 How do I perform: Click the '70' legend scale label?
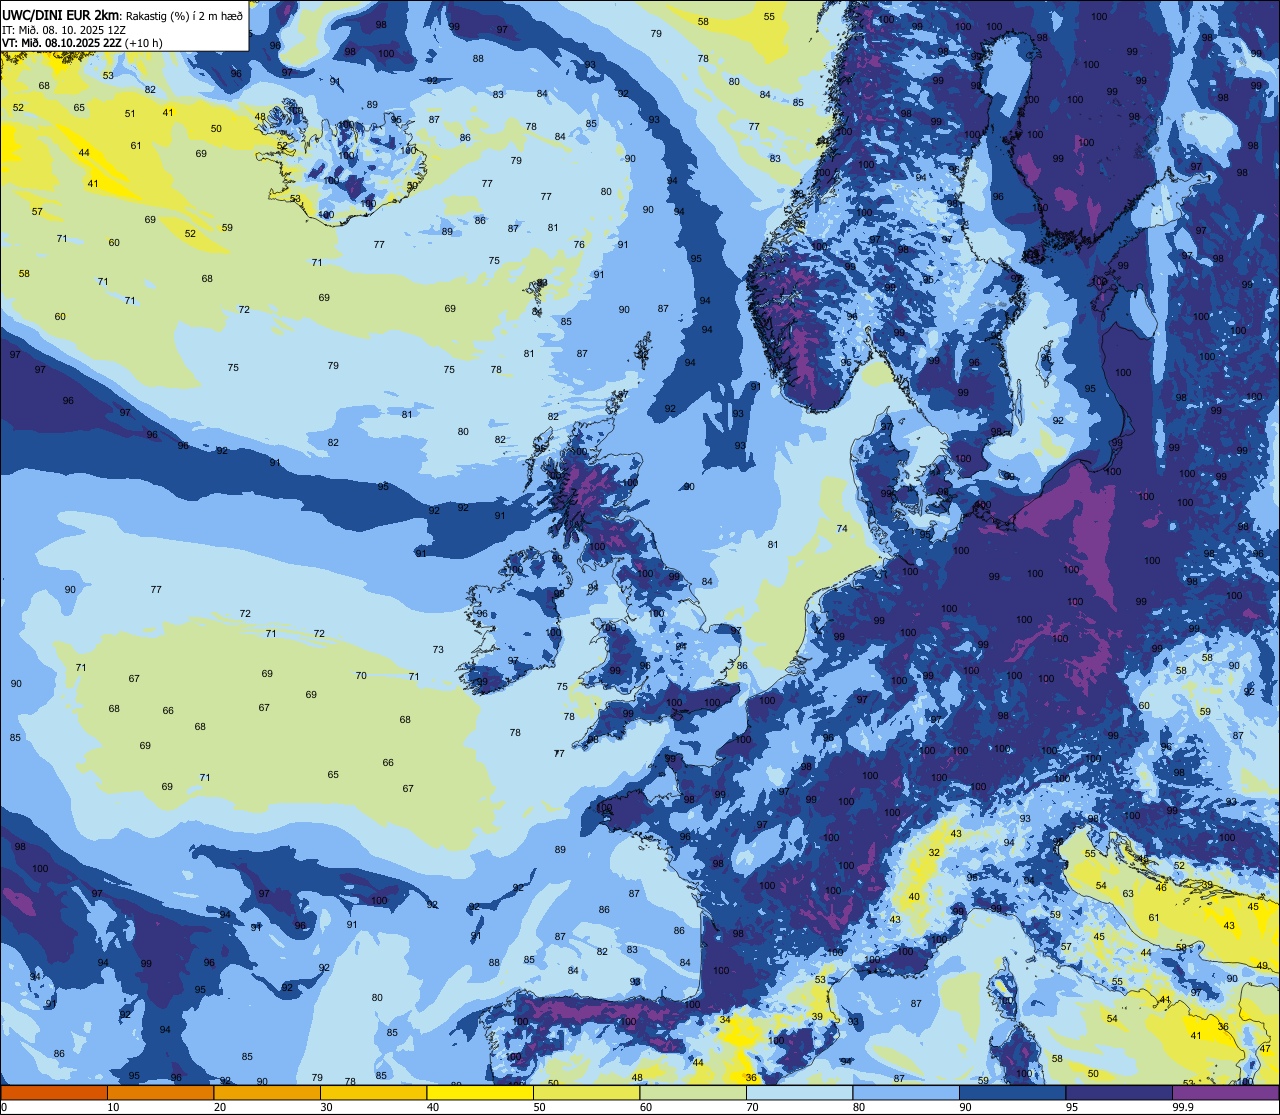tap(752, 1107)
